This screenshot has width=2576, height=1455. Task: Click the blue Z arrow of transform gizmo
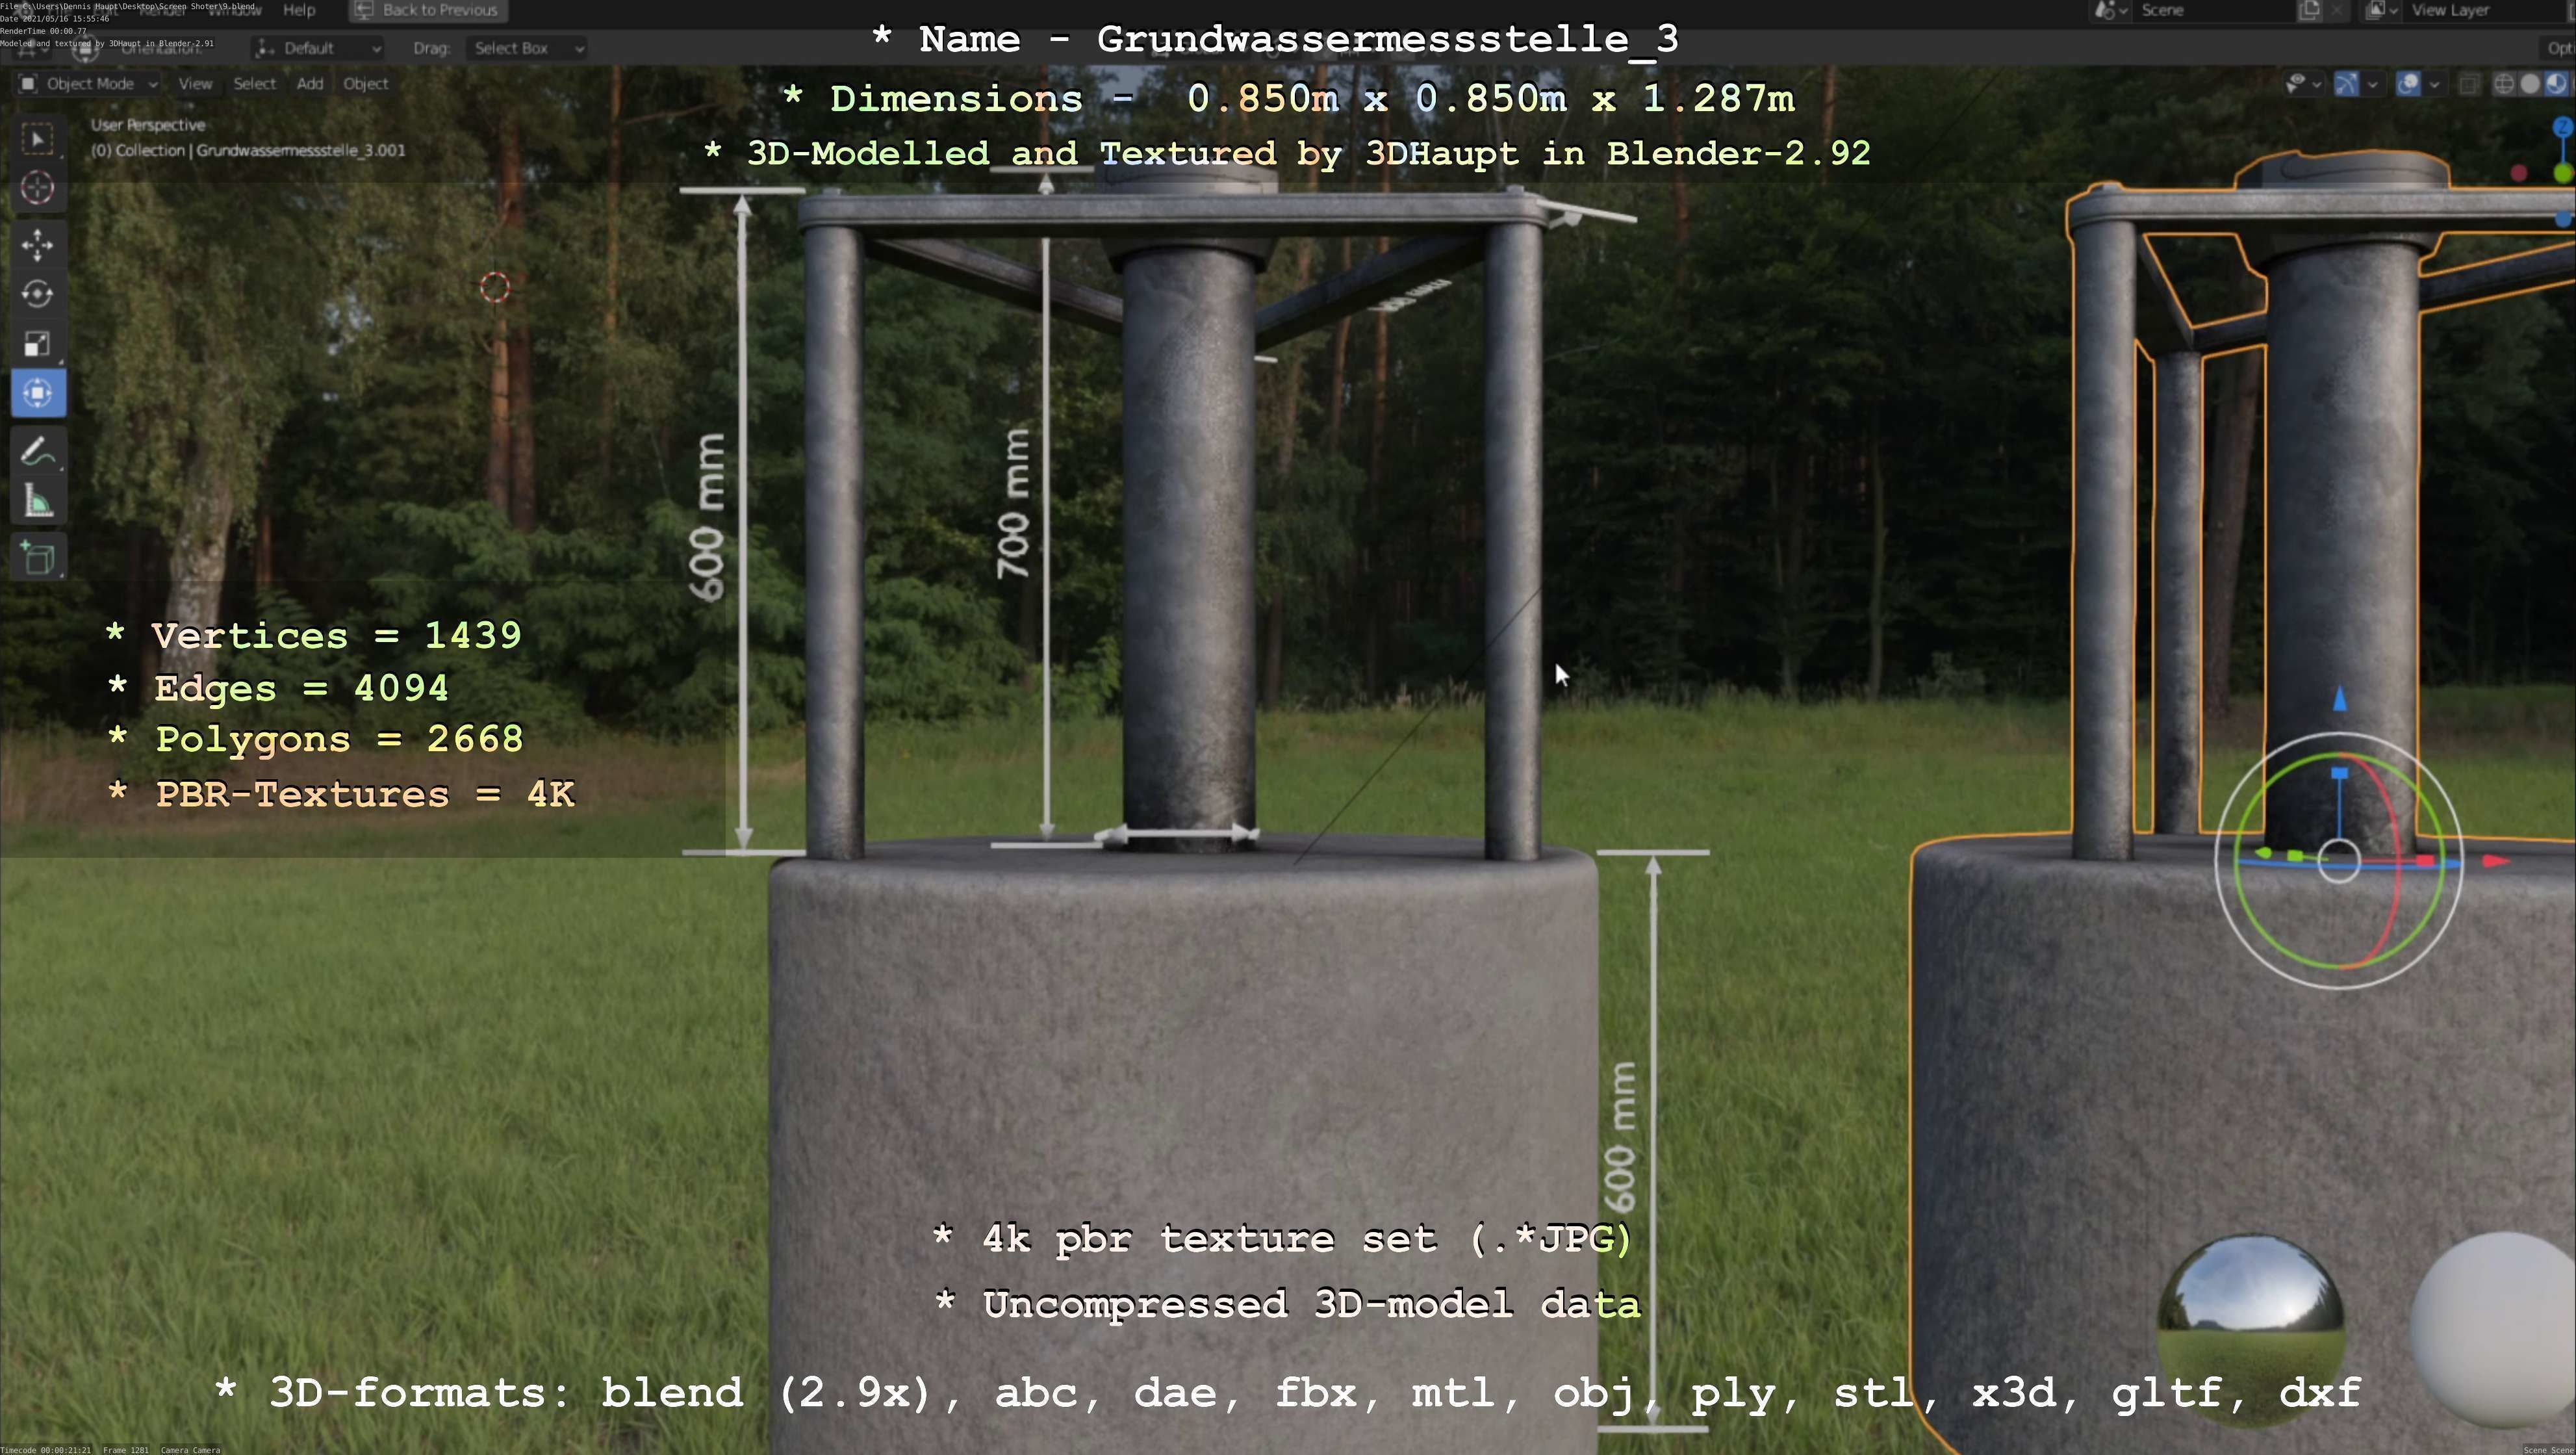(2339, 699)
